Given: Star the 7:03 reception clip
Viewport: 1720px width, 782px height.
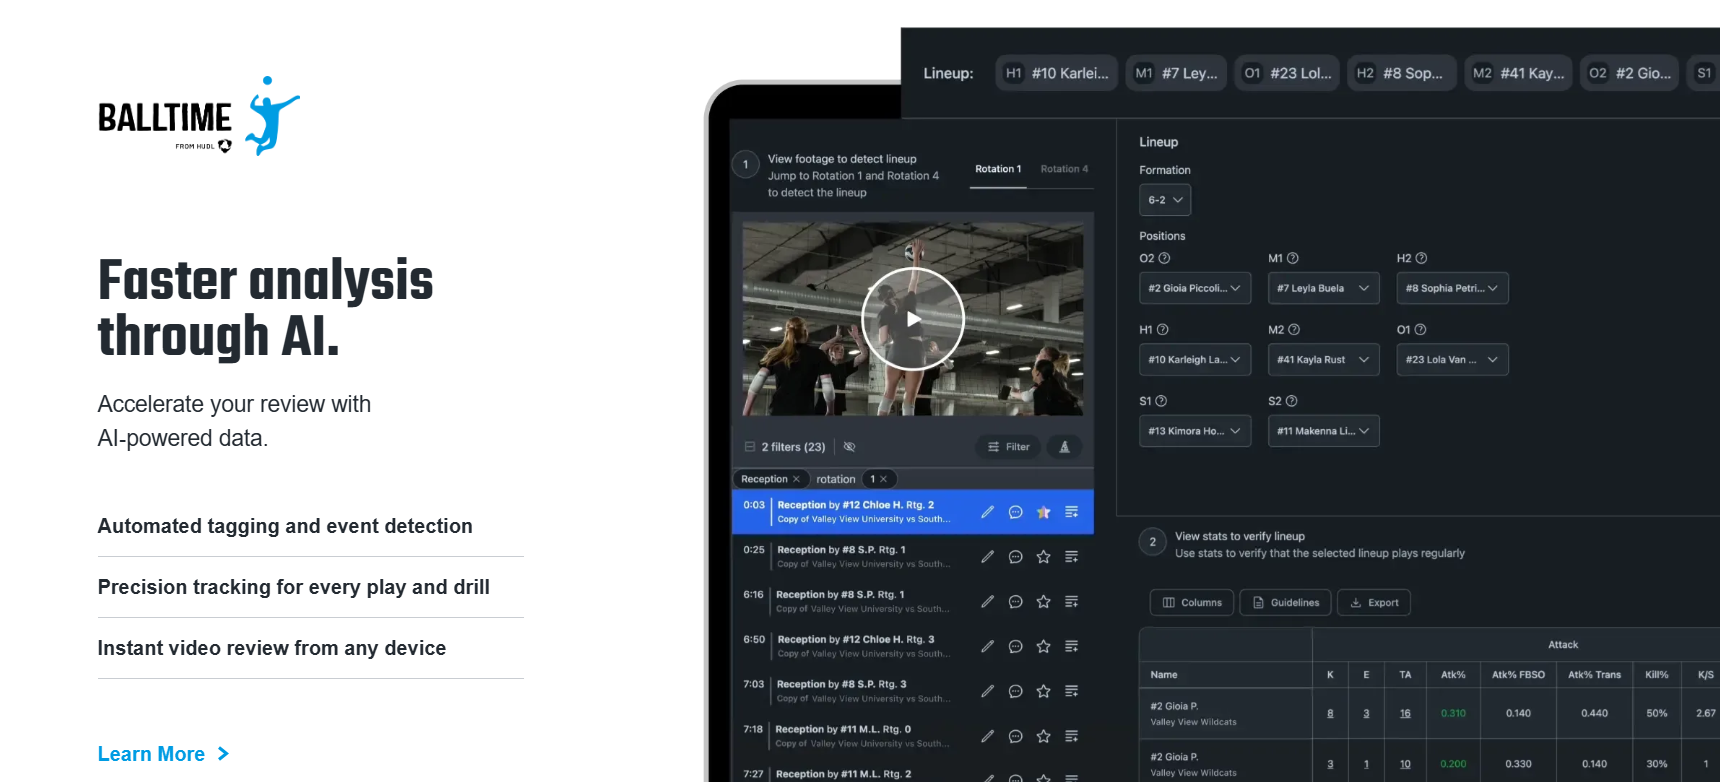Looking at the screenshot, I should click(x=1043, y=691).
